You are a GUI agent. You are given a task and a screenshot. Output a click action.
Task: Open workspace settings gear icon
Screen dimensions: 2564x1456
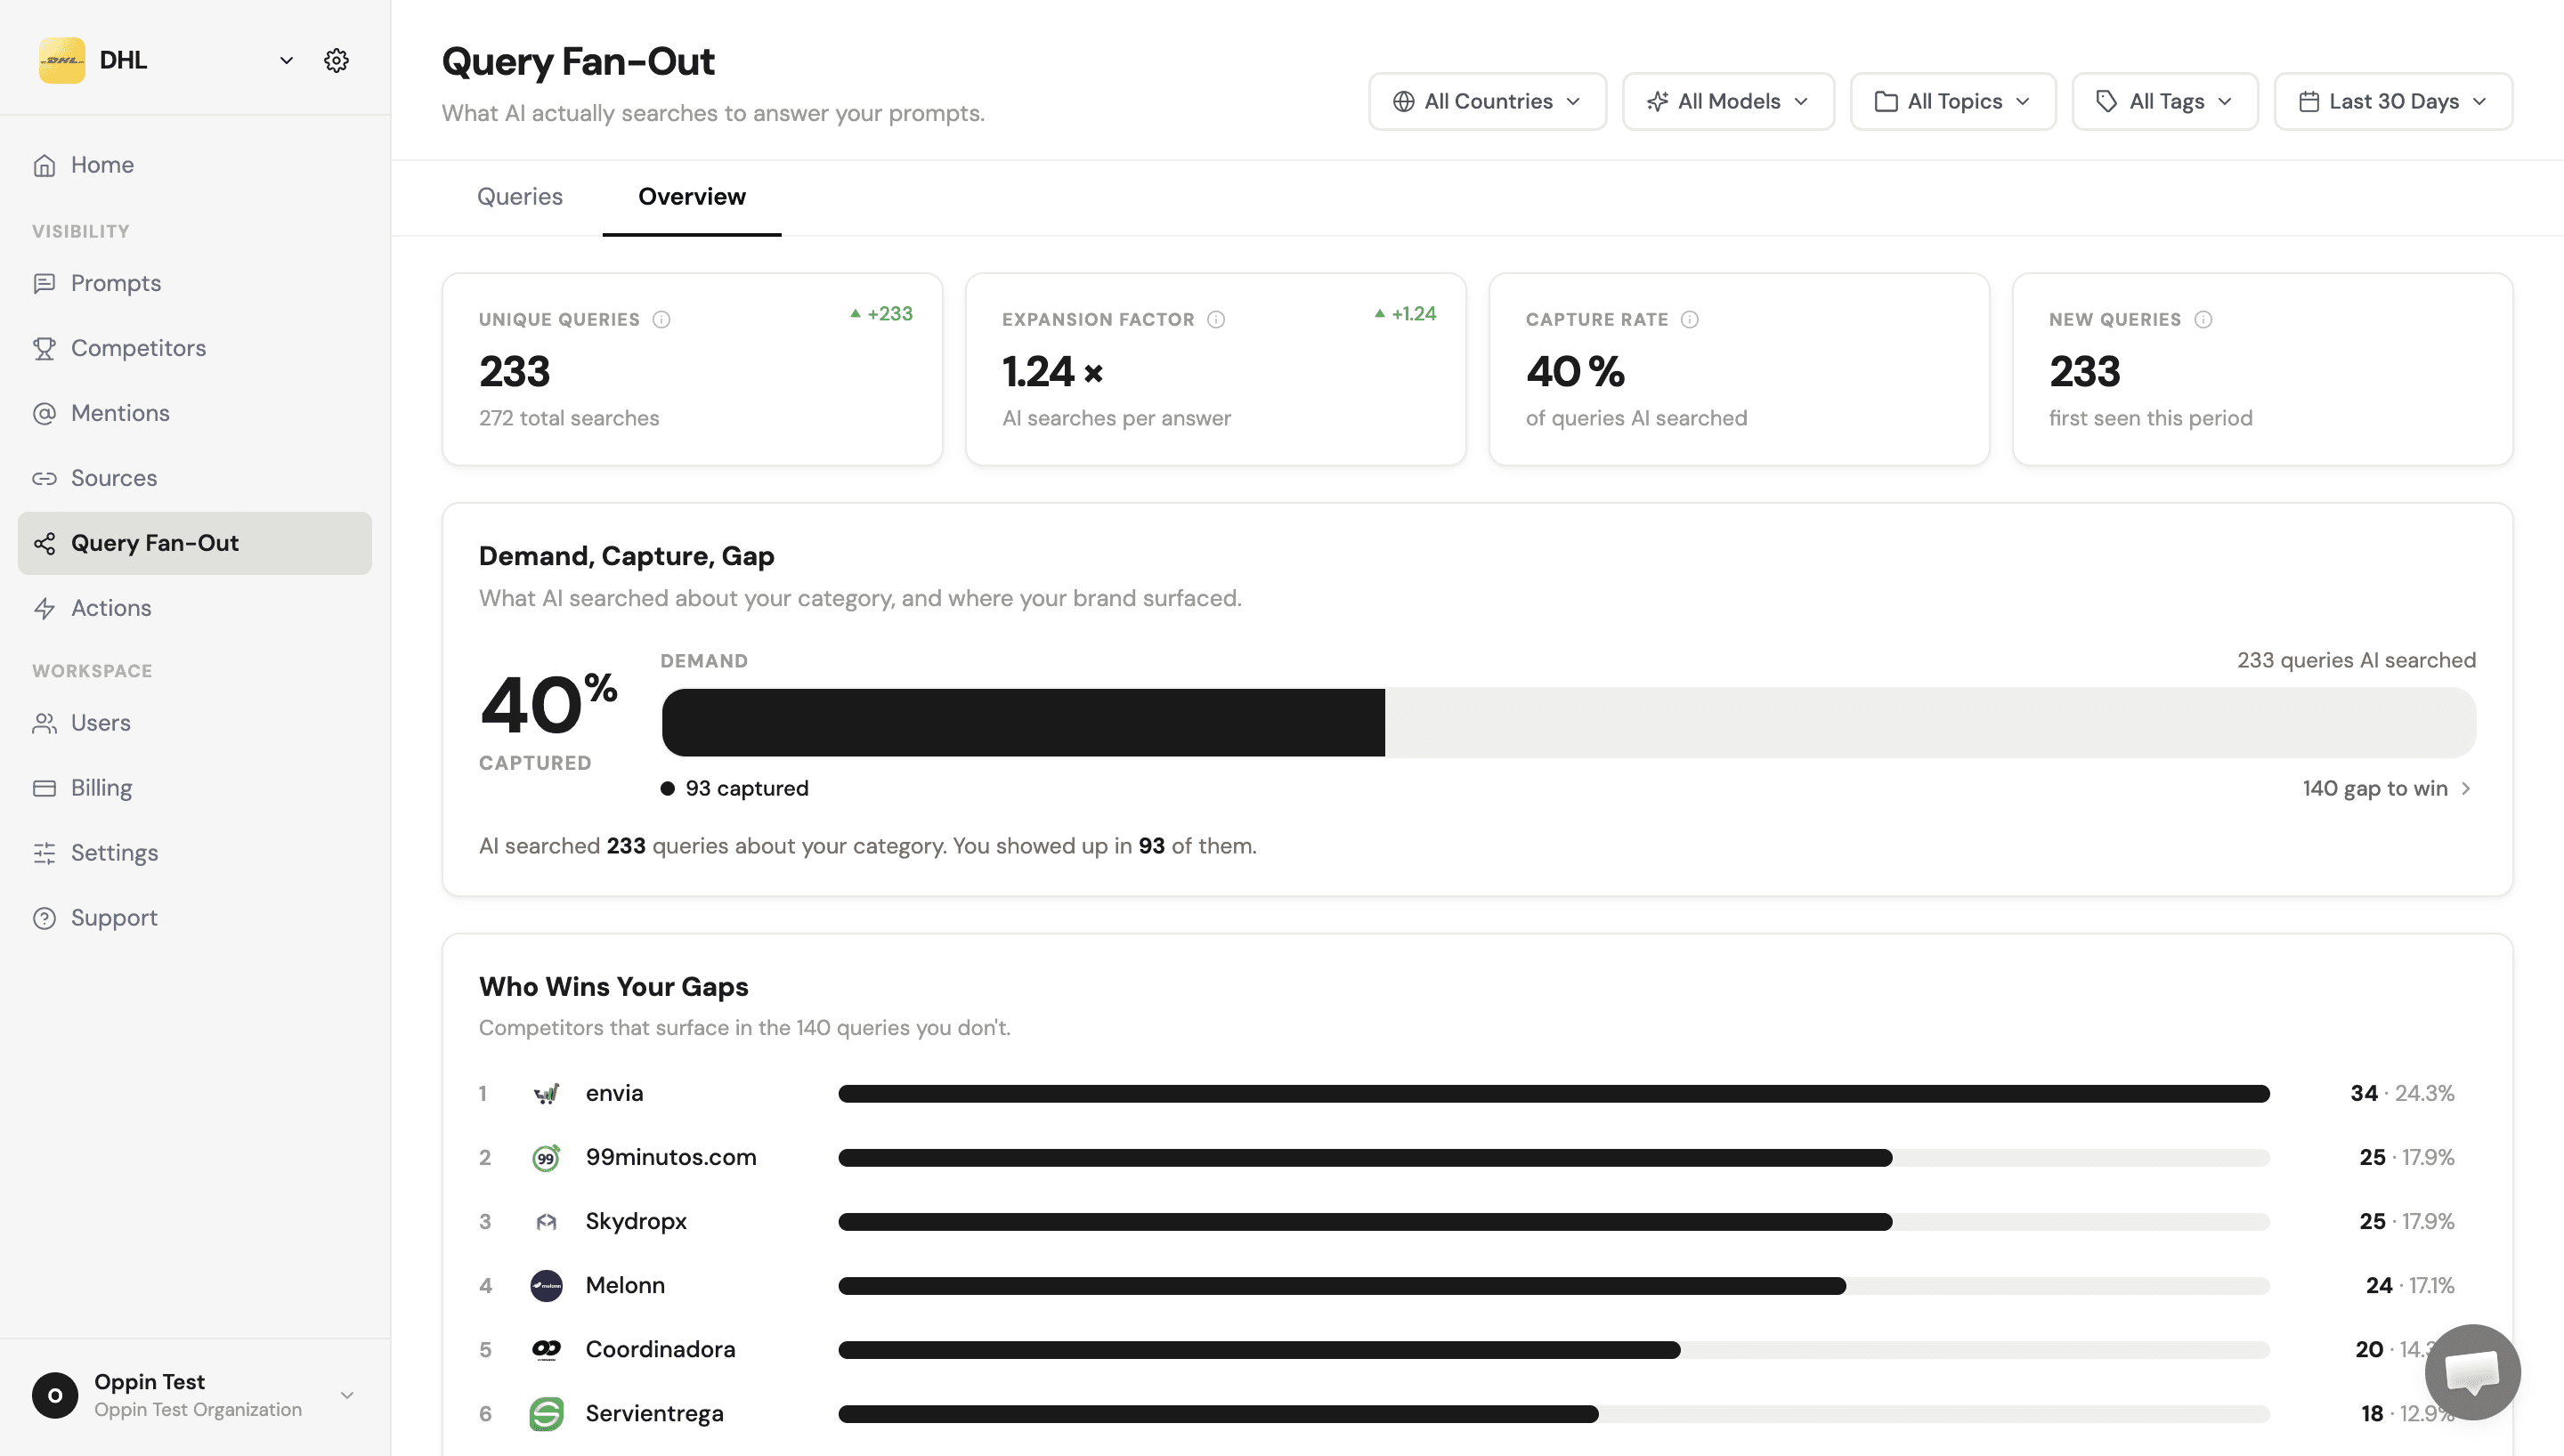[336, 60]
